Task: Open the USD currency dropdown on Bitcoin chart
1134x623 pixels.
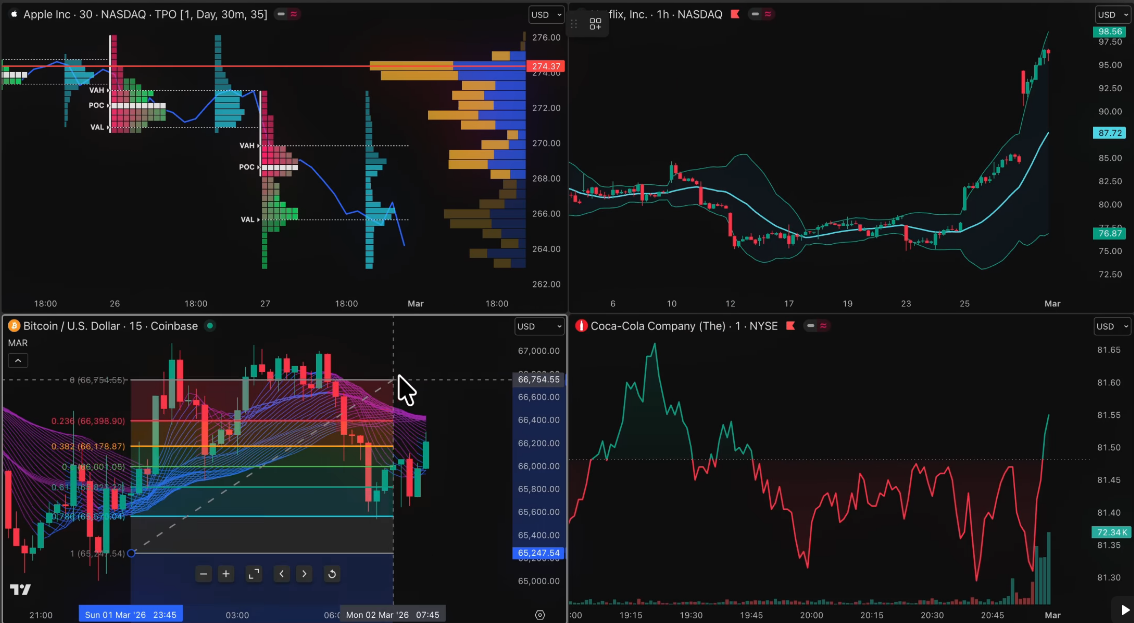Action: [540, 326]
